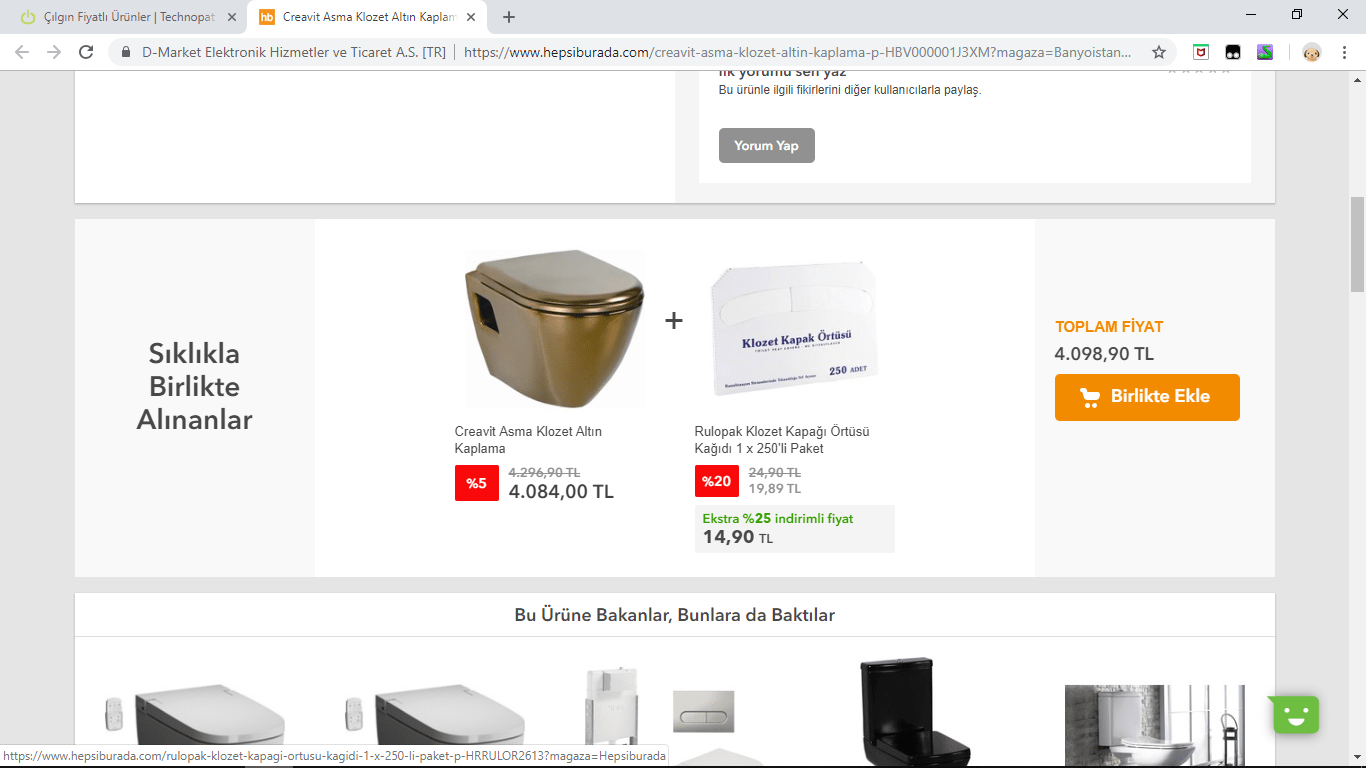Viewport: 1366px width, 768px height.
Task: Click the Yorum Yap button
Action: (766, 146)
